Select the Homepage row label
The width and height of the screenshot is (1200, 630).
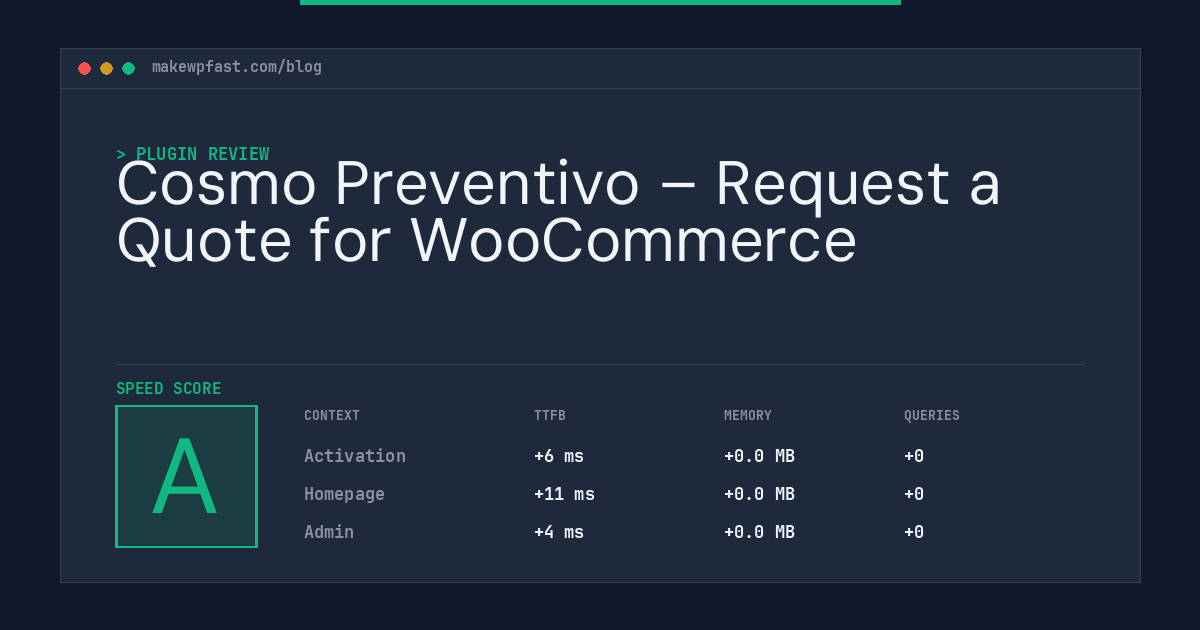[344, 494]
